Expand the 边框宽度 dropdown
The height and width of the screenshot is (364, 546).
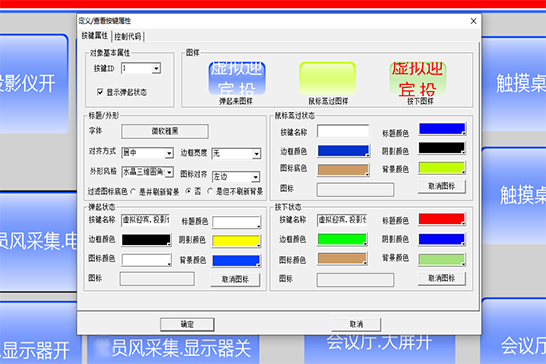click(257, 154)
